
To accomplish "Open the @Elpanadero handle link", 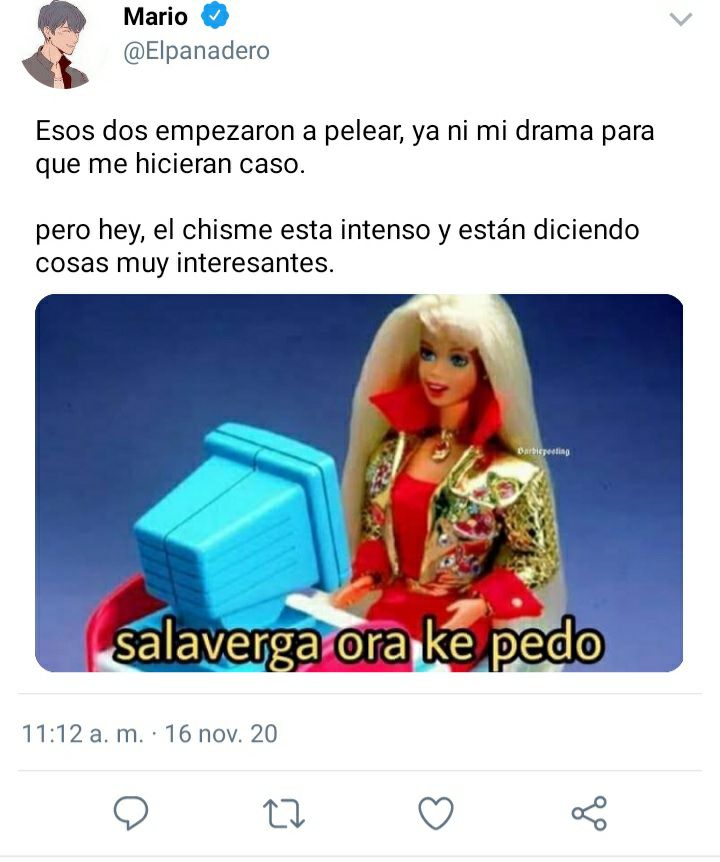I will 196,51.
